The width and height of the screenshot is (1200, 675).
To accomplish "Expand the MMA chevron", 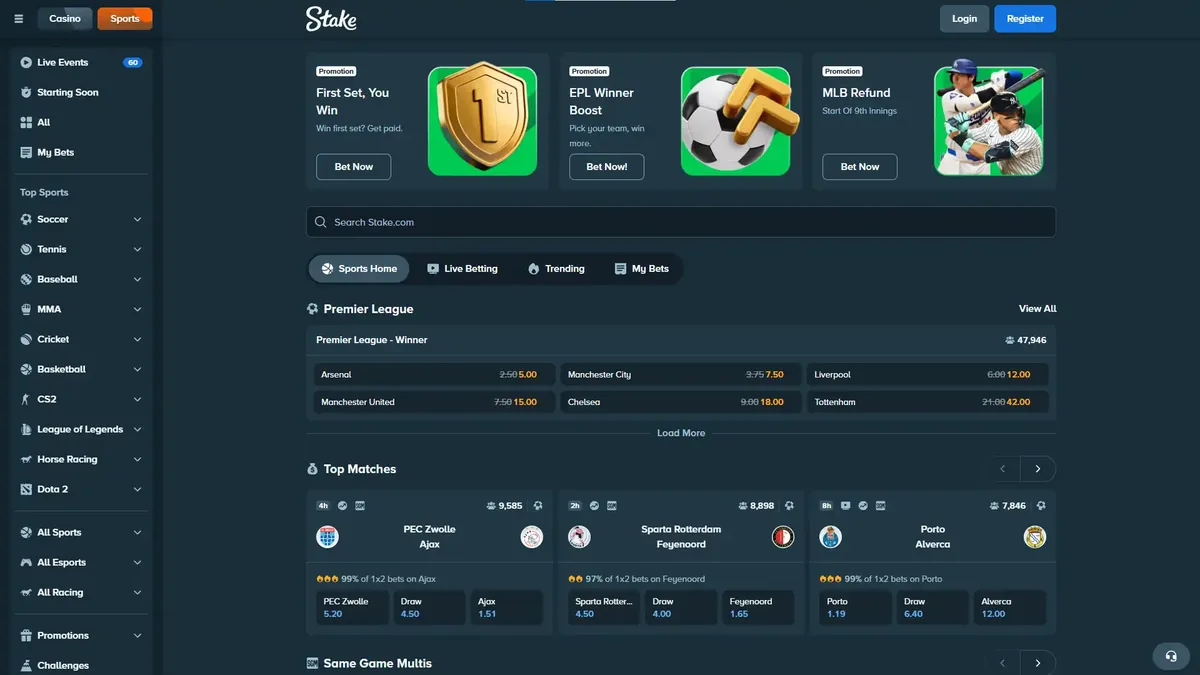I will point(137,309).
